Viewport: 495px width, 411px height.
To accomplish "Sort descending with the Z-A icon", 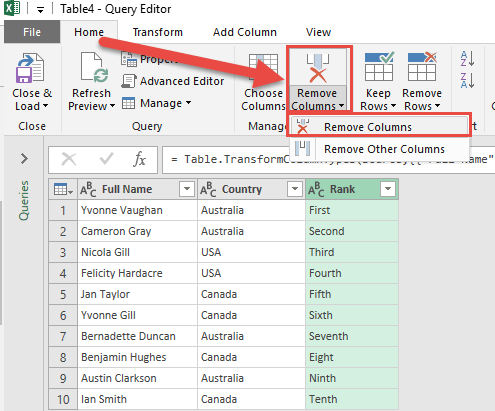I will point(467,81).
